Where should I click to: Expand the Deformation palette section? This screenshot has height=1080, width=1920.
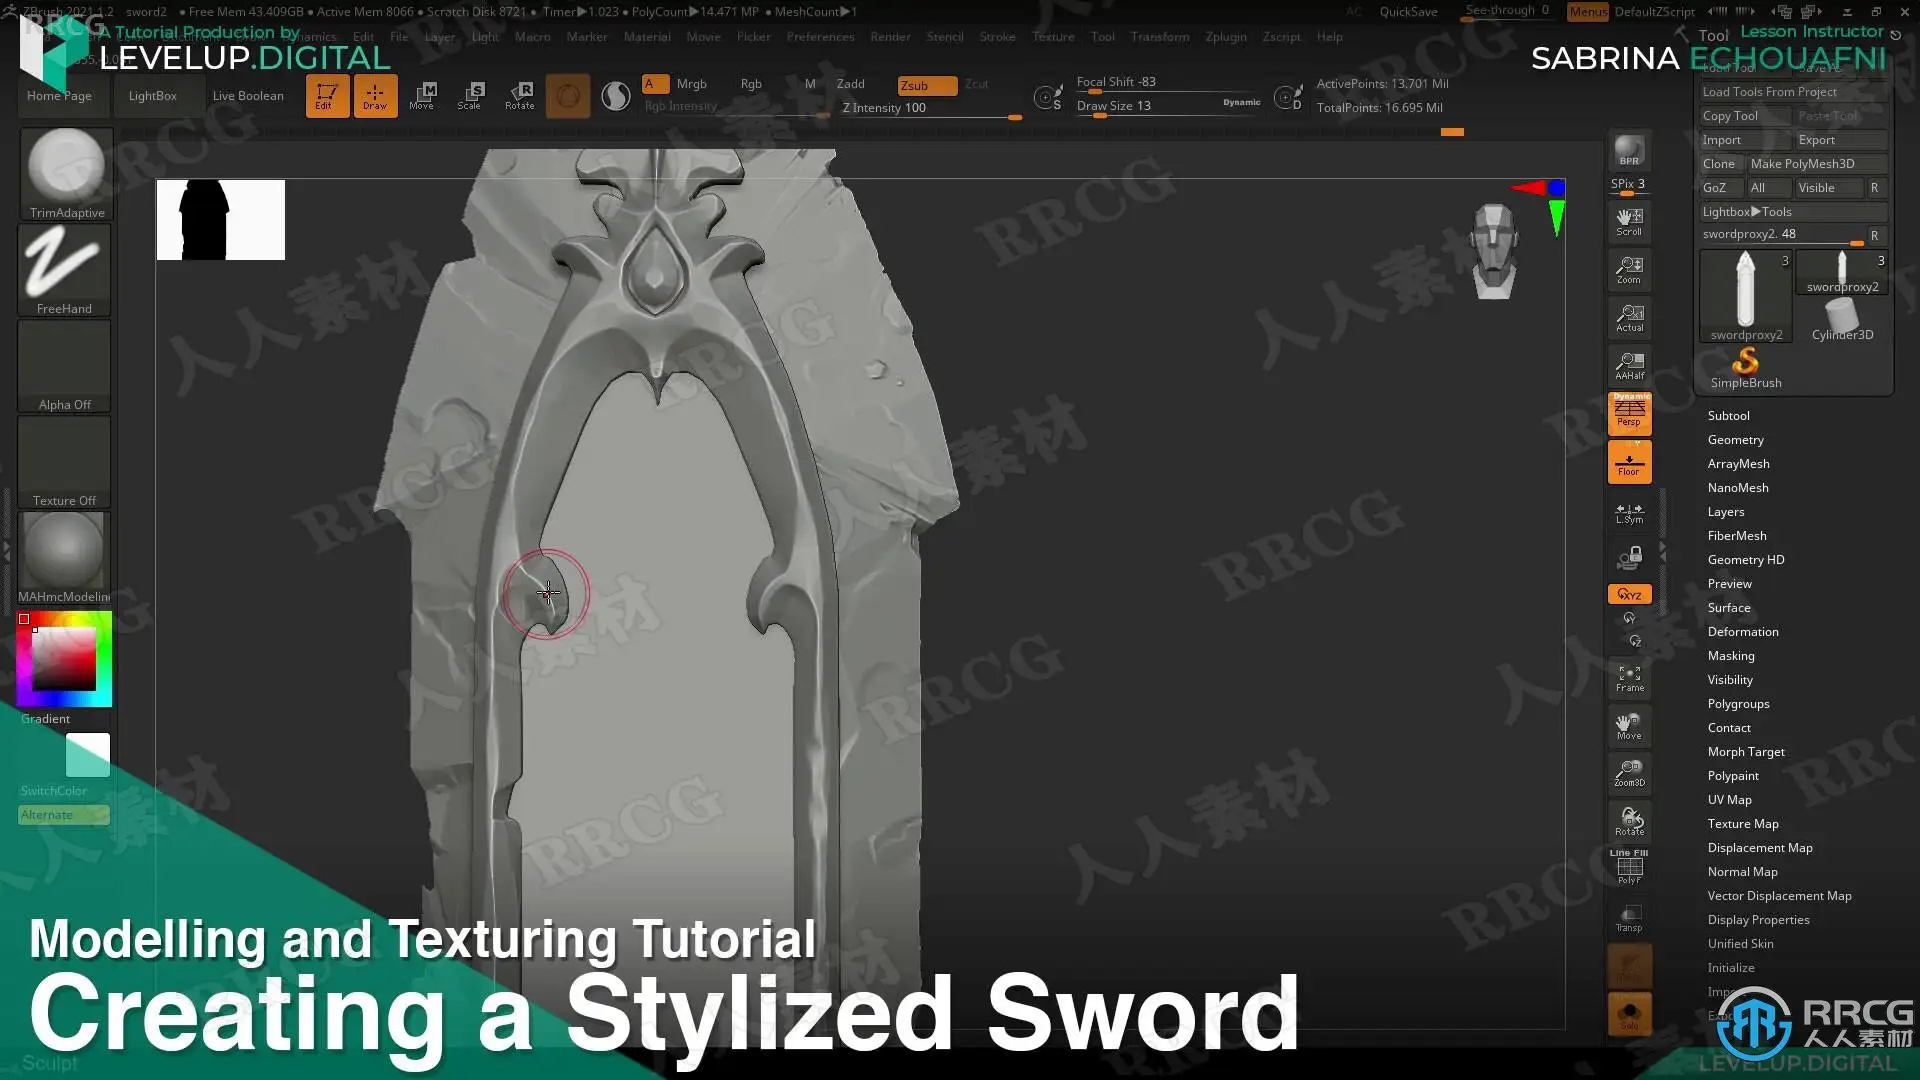click(1742, 632)
